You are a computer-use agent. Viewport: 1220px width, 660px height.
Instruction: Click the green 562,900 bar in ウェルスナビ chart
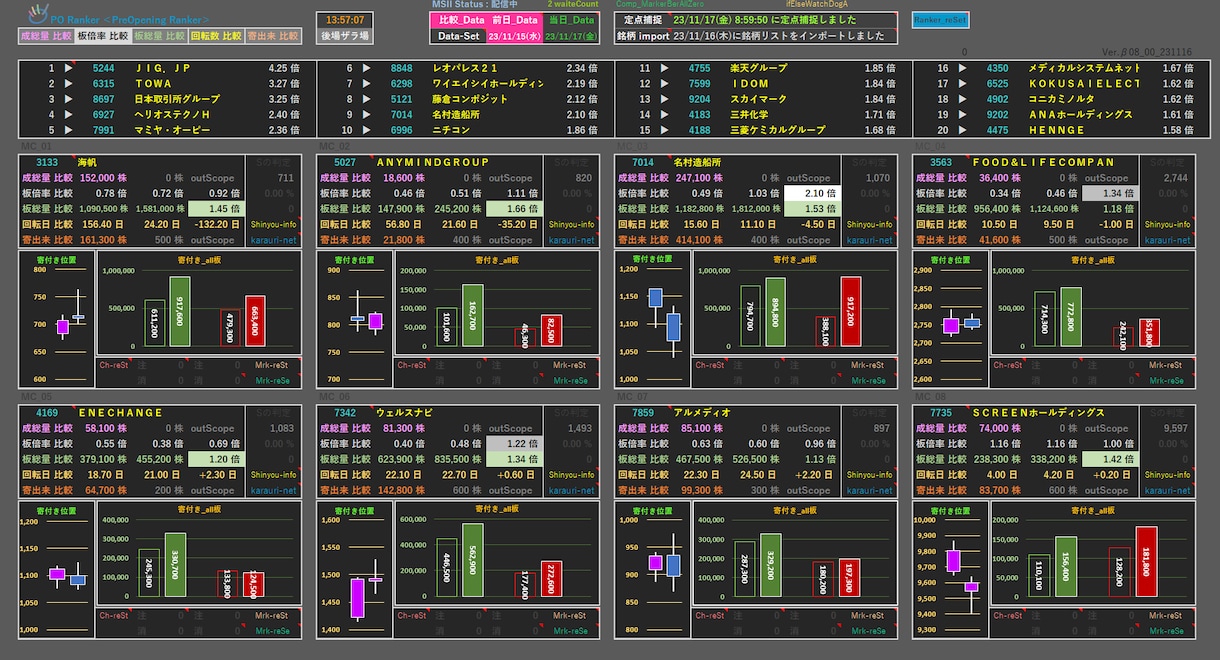coord(474,561)
